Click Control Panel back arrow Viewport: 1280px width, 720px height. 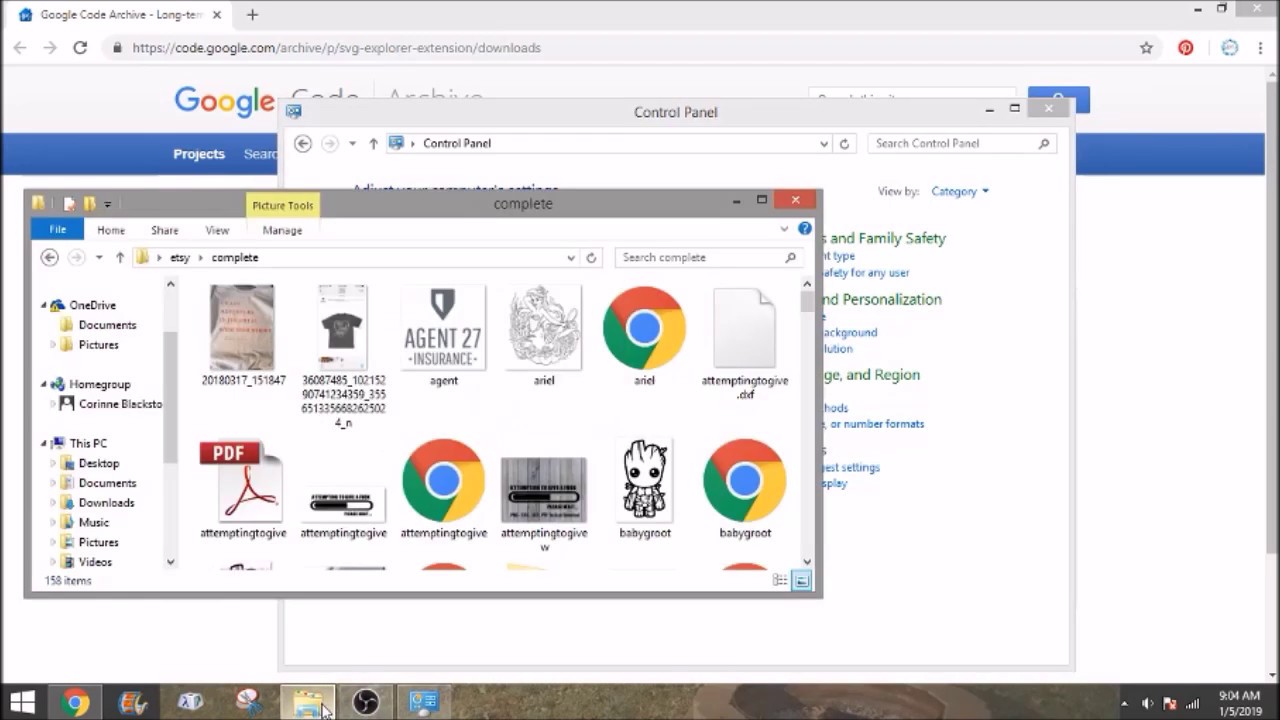click(302, 143)
